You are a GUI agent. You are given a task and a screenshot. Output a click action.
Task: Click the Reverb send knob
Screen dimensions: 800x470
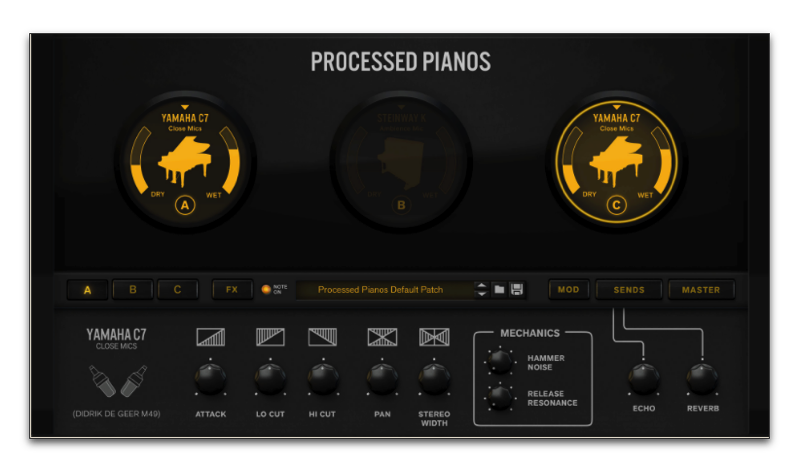[x=703, y=379]
